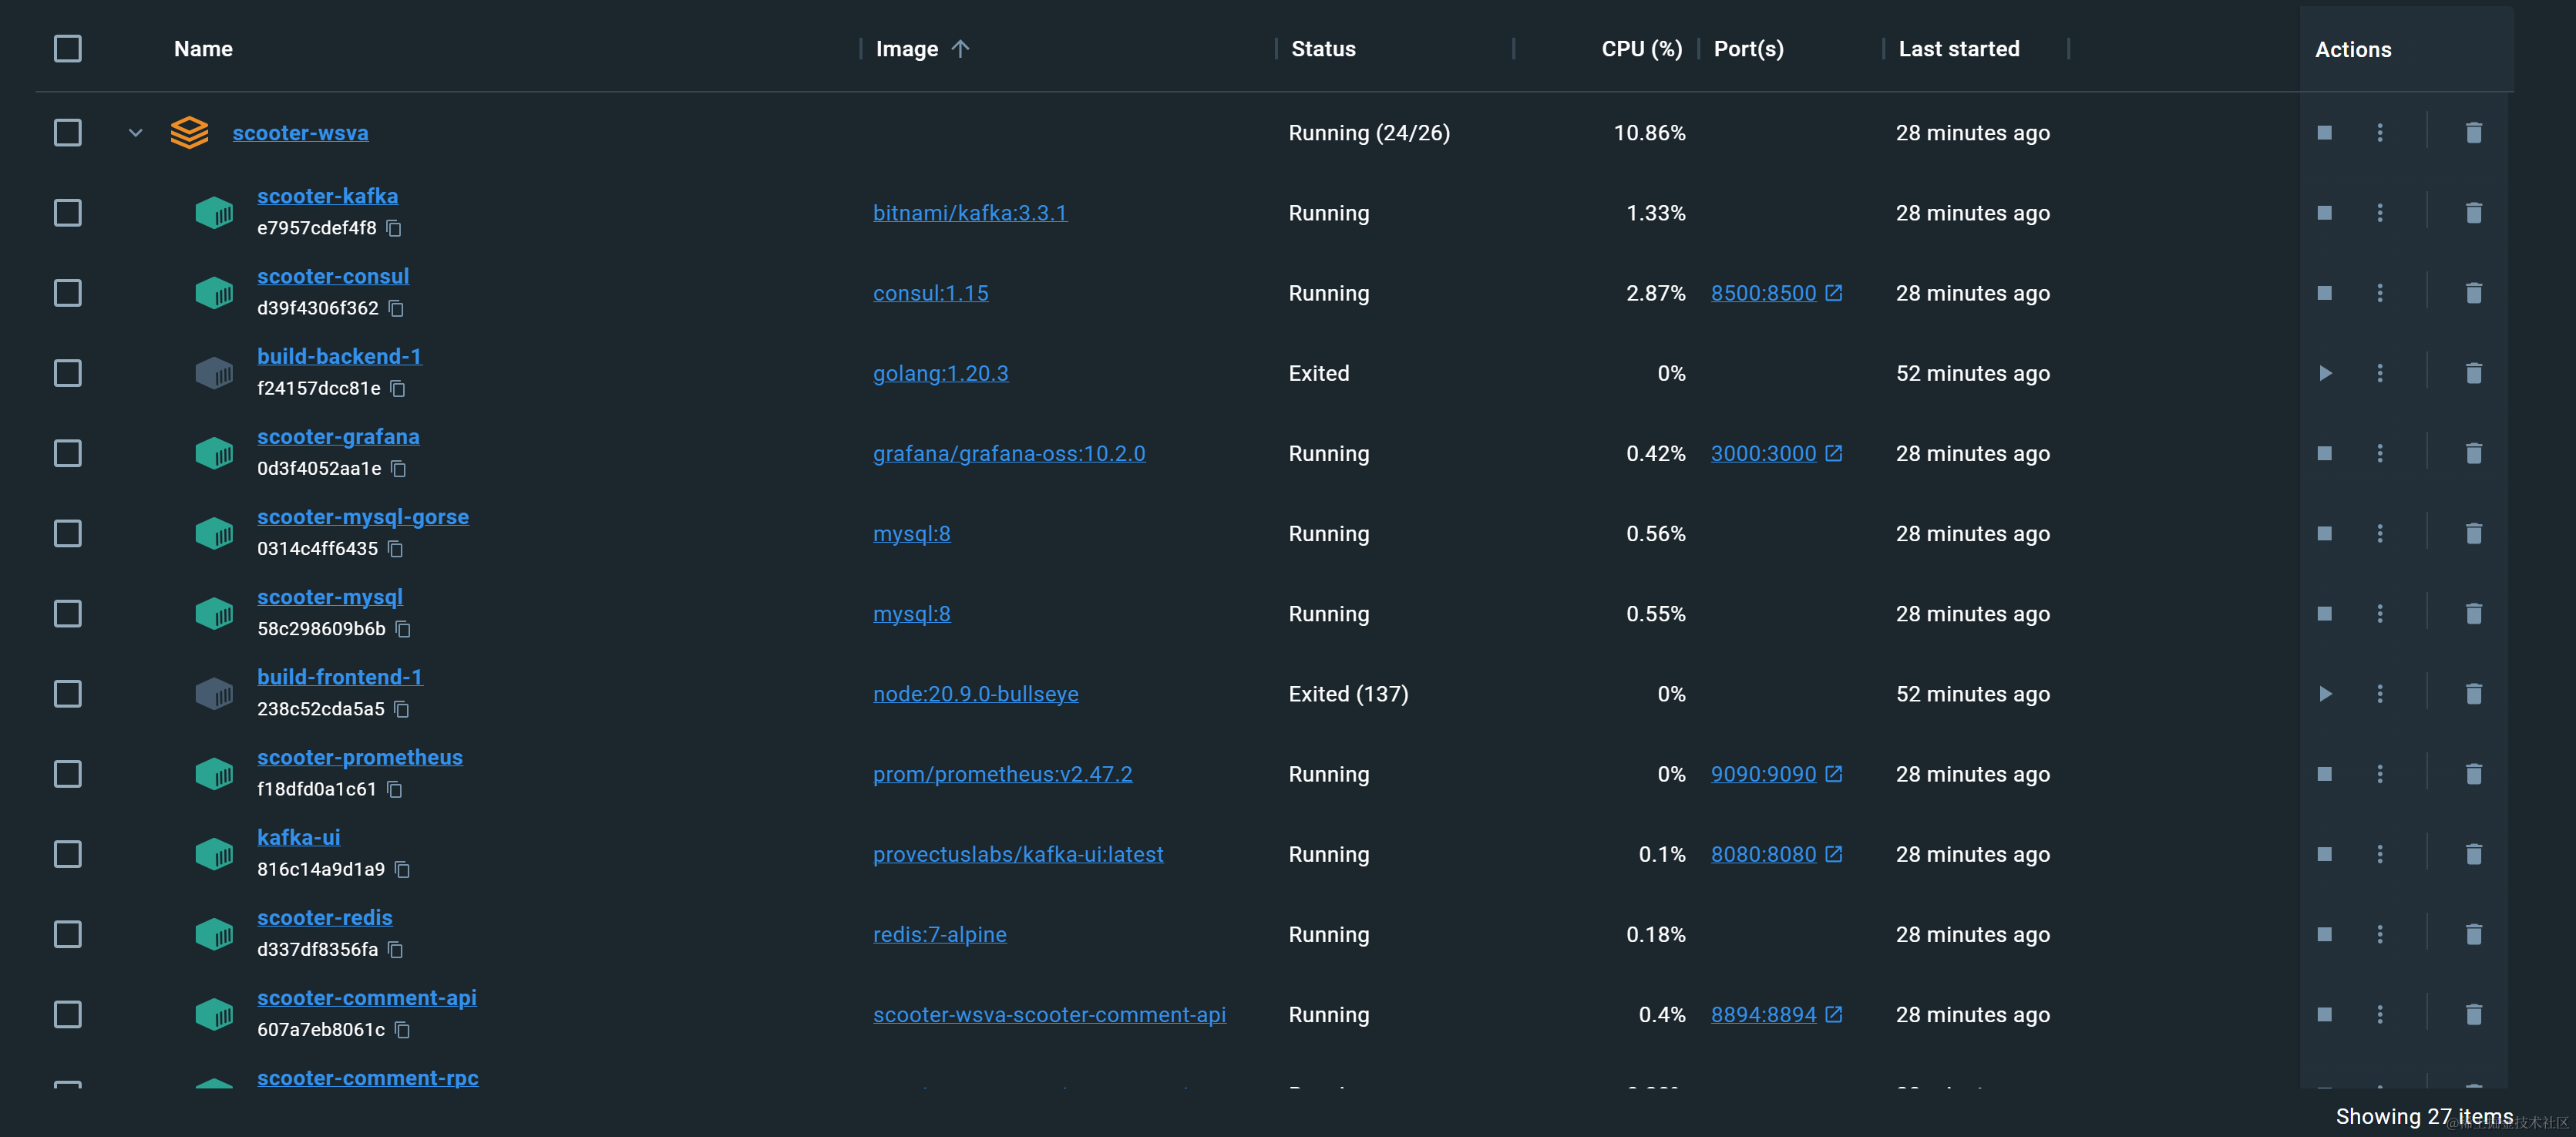The width and height of the screenshot is (2576, 1137).
Task: Stop the entire scooter-wsva stack
Action: click(2325, 133)
